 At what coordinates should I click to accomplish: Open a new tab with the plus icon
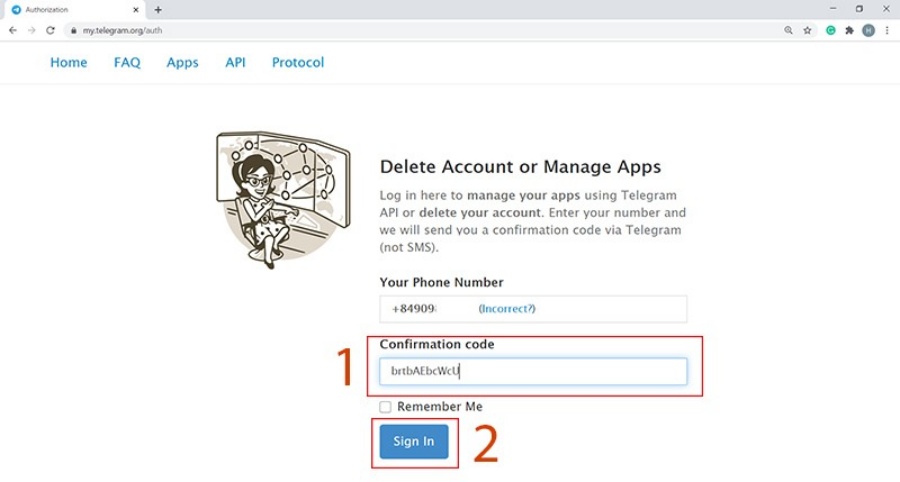158,10
